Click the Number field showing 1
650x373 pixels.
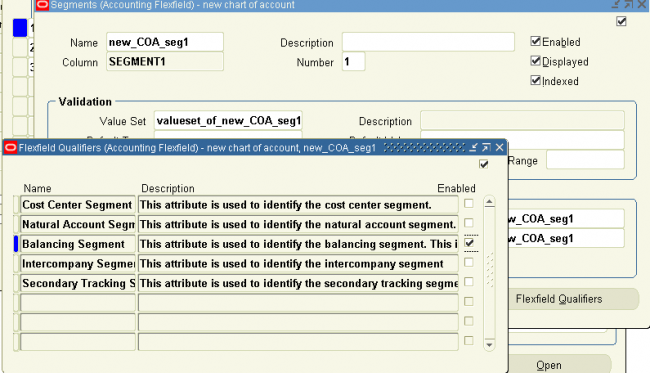coord(354,61)
